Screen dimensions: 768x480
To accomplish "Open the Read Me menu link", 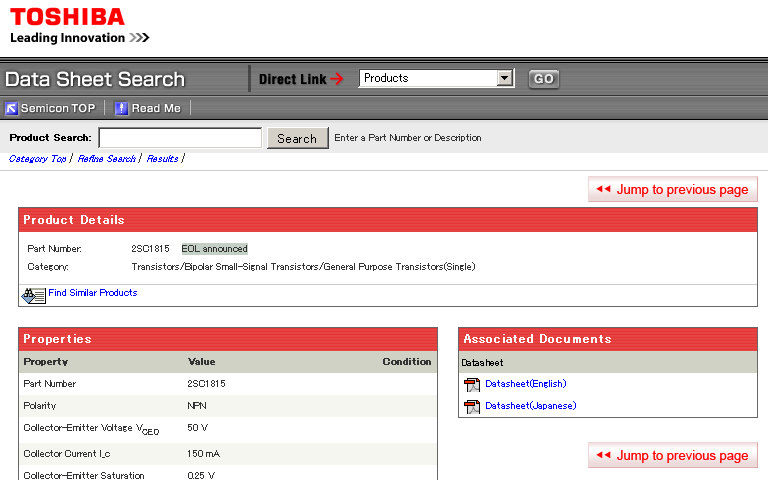I will point(156,108).
